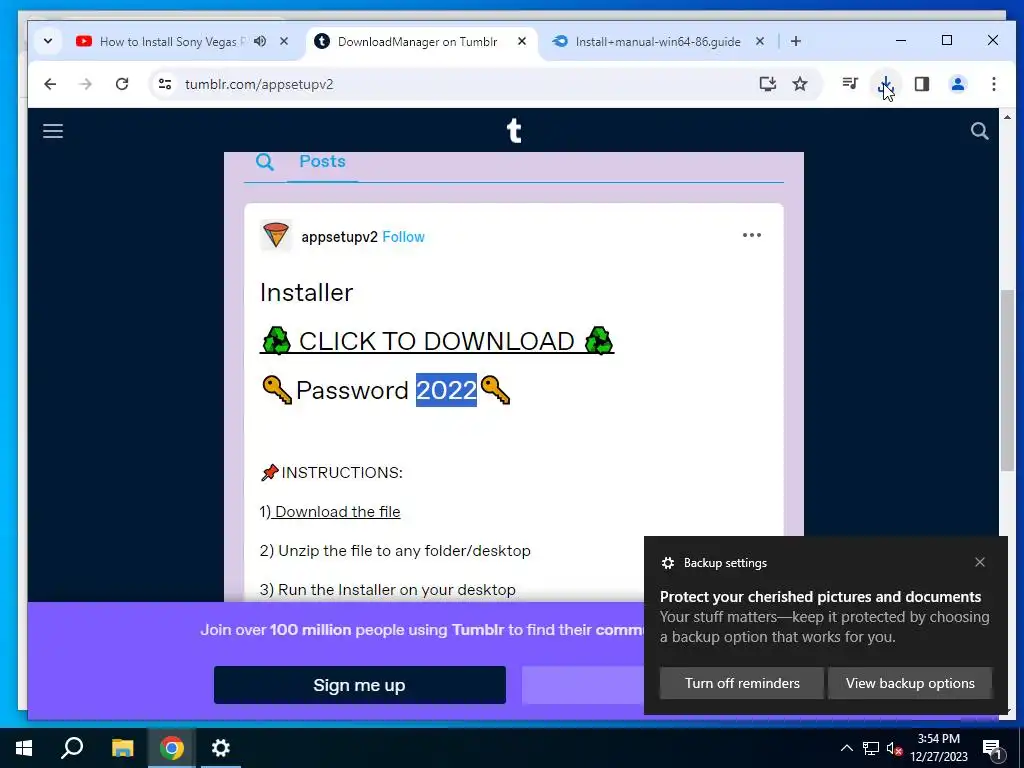Open the post's three-dot options menu
1024x768 pixels.
coord(752,235)
